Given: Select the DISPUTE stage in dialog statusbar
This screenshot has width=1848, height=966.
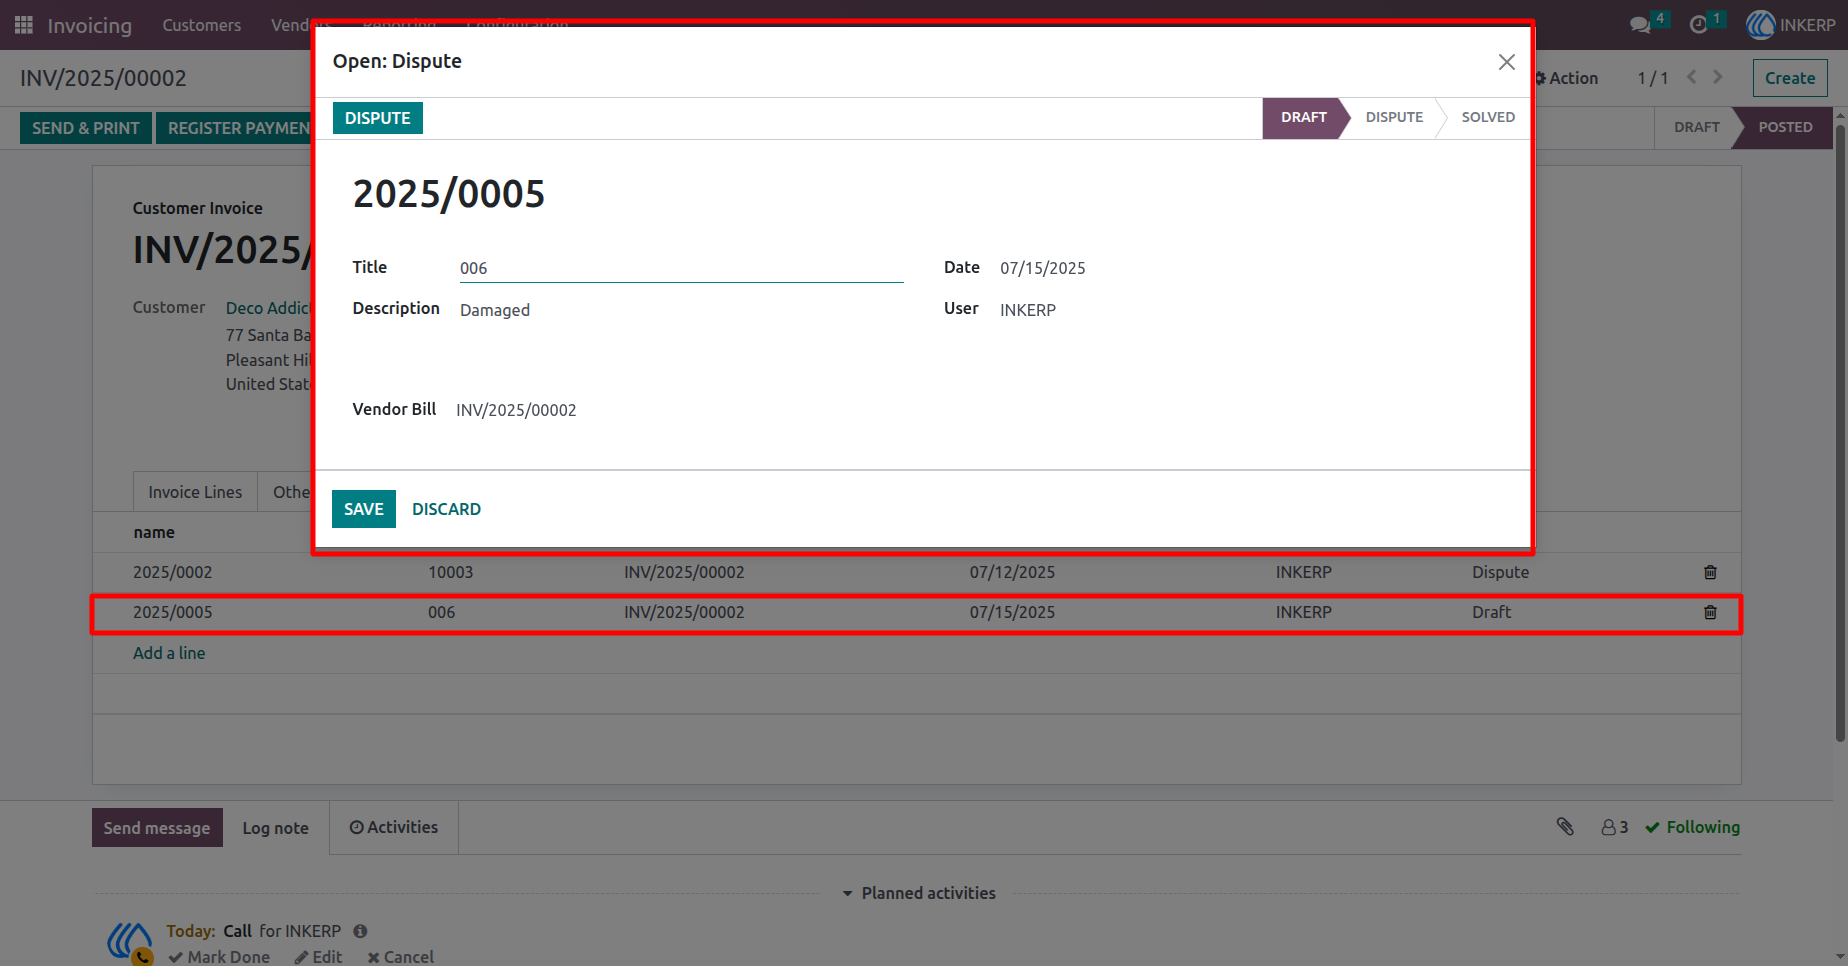Looking at the screenshot, I should click(1394, 117).
